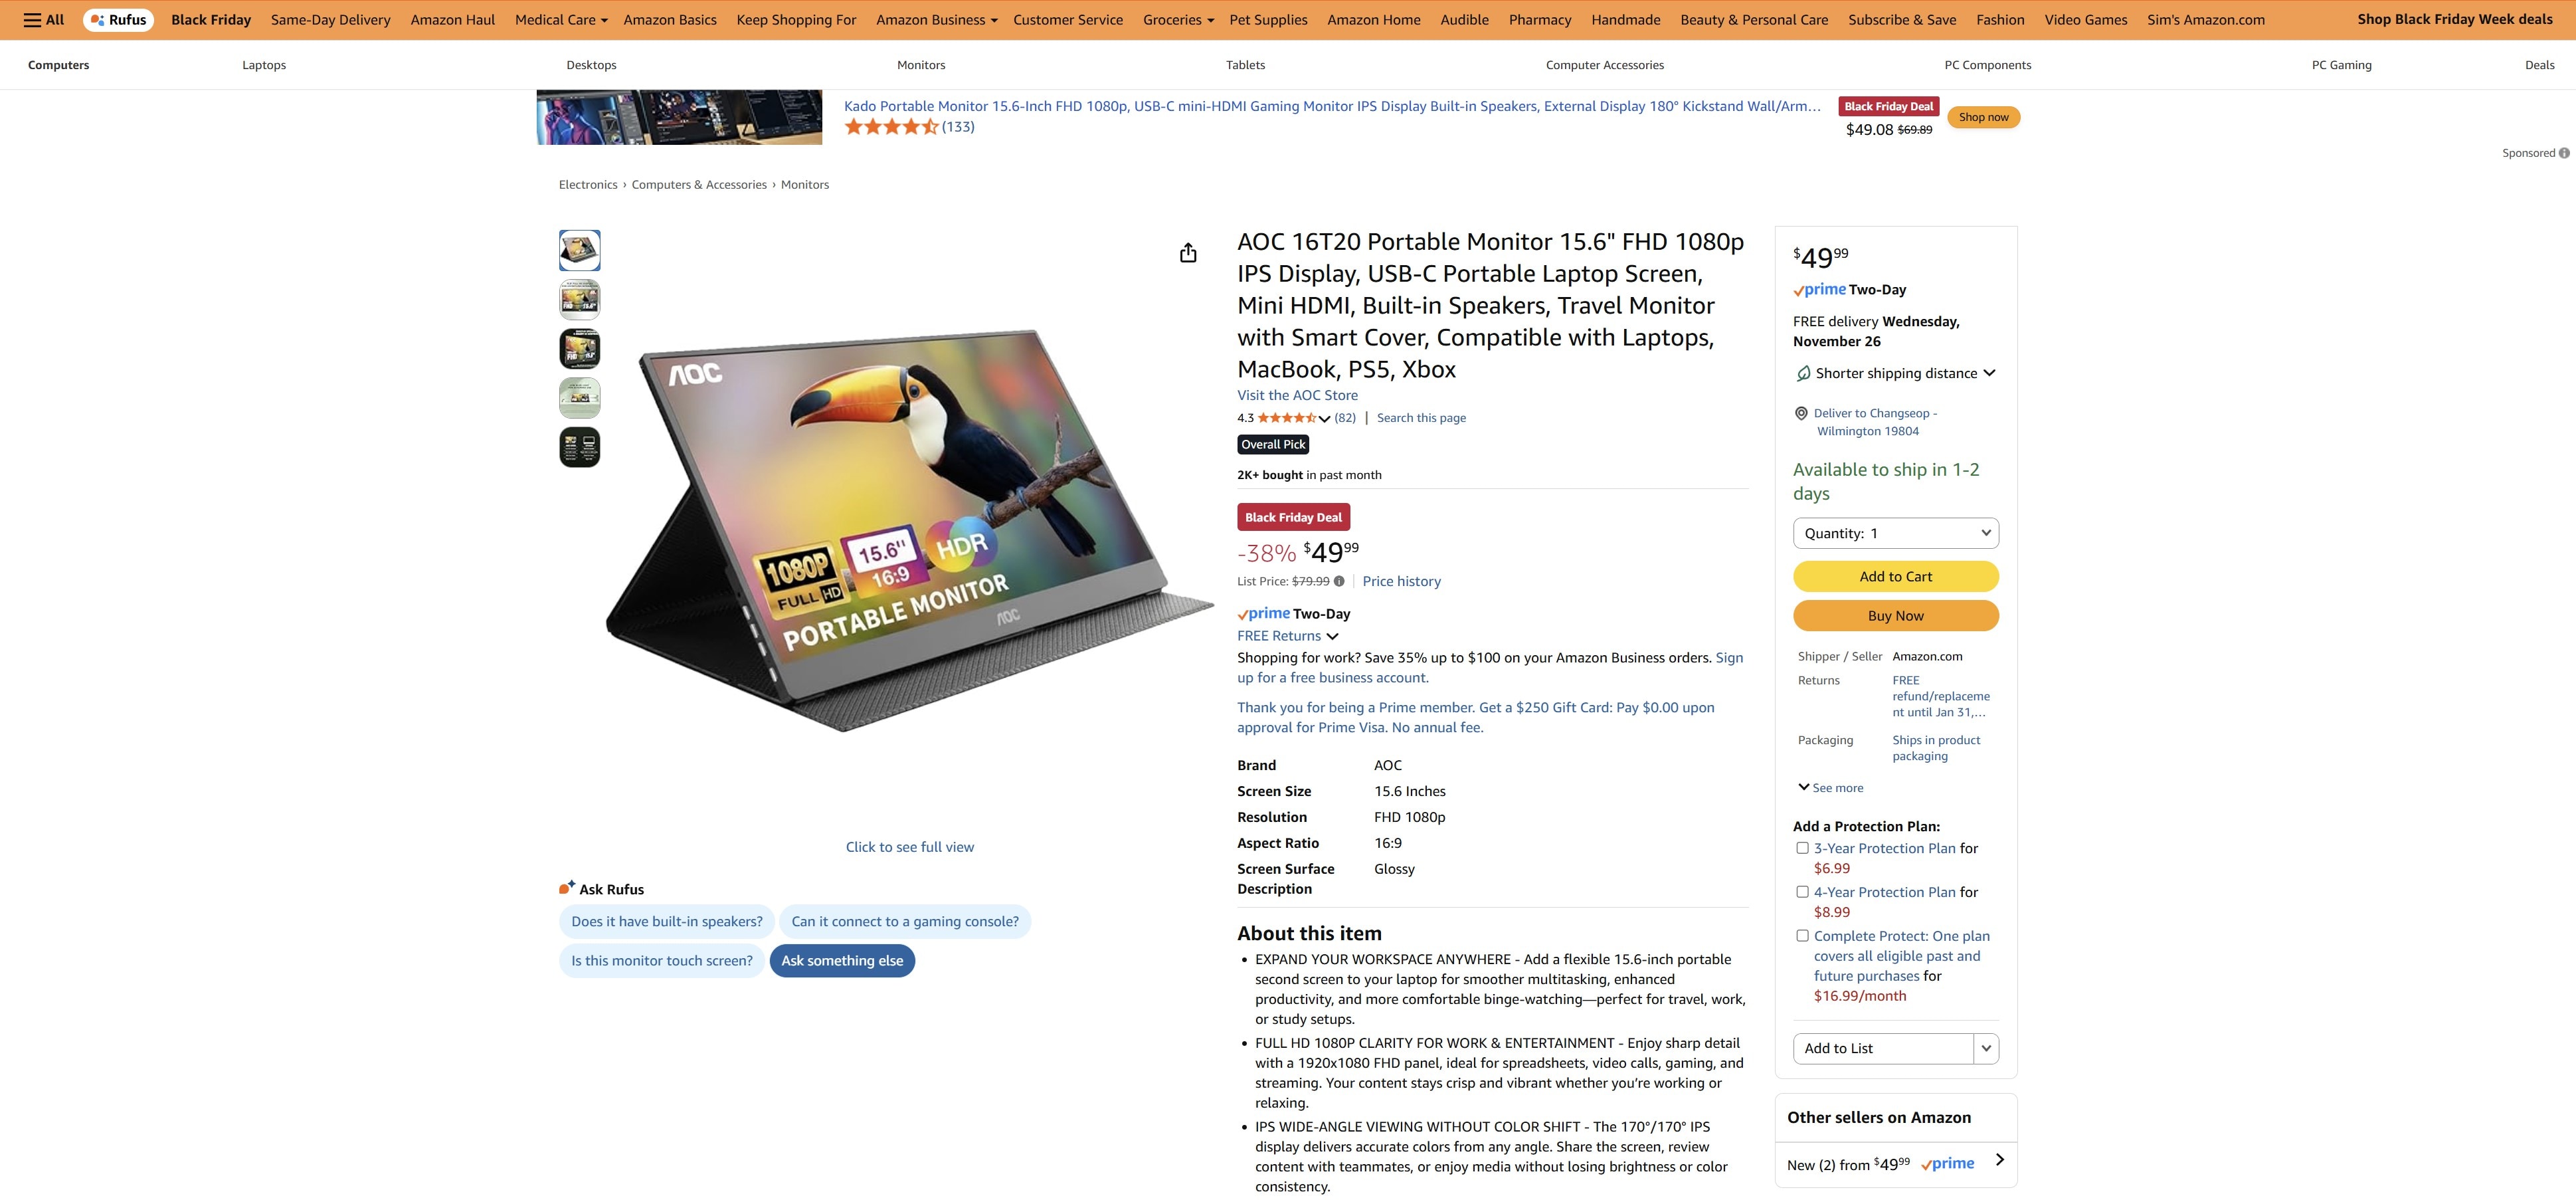The image size is (2576, 1200).
Task: Open the Add to List dropdown arrow
Action: pos(1986,1048)
